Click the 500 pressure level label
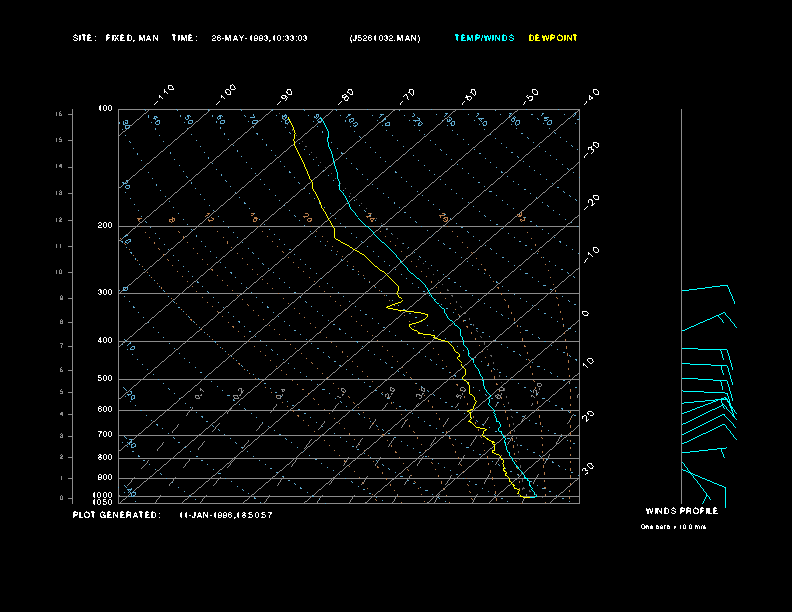 [105, 379]
